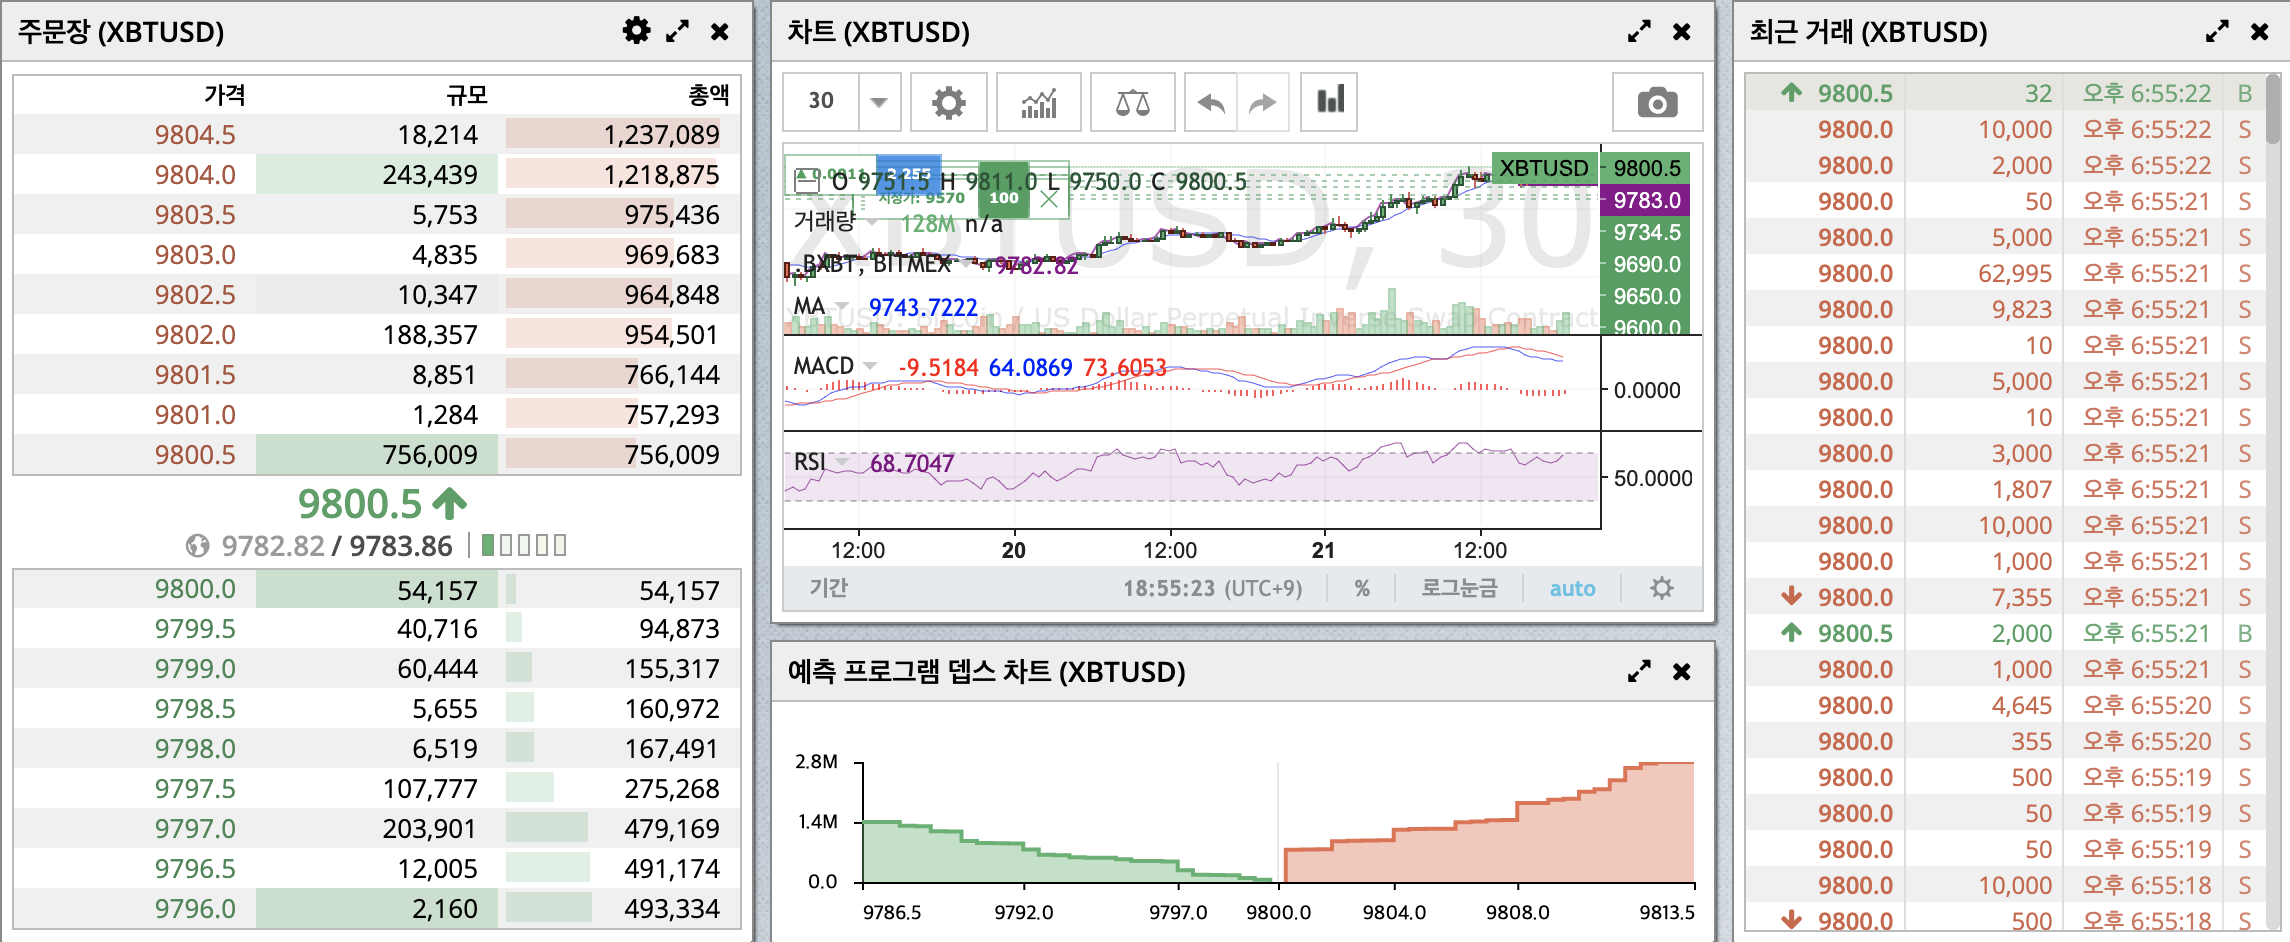Viewport: 2290px width, 942px height.
Task: Close the order position X on the chart
Action: (1049, 199)
